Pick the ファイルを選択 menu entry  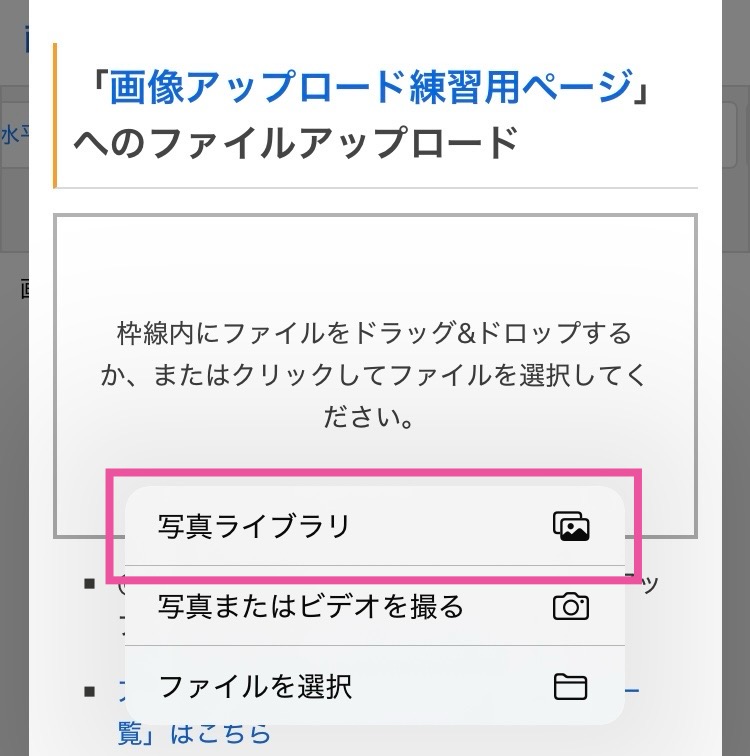[375, 686]
